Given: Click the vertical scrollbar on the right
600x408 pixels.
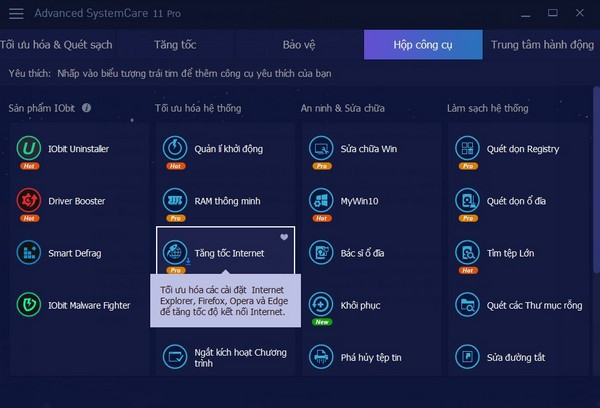Looking at the screenshot, I should pyautogui.click(x=596, y=180).
